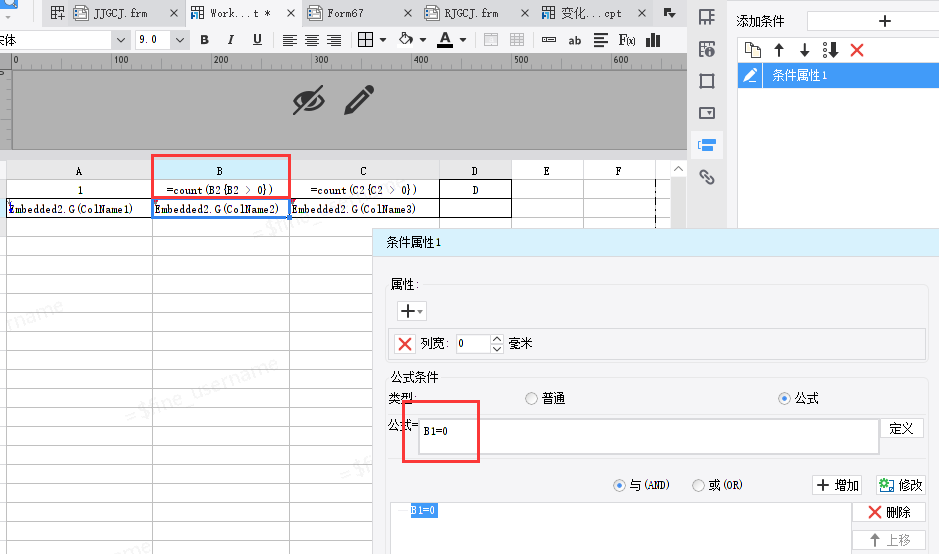Image resolution: width=939 pixels, height=554 pixels.
Task: Click the pencil edit icon in parameter pane
Action: pyautogui.click(x=359, y=99)
